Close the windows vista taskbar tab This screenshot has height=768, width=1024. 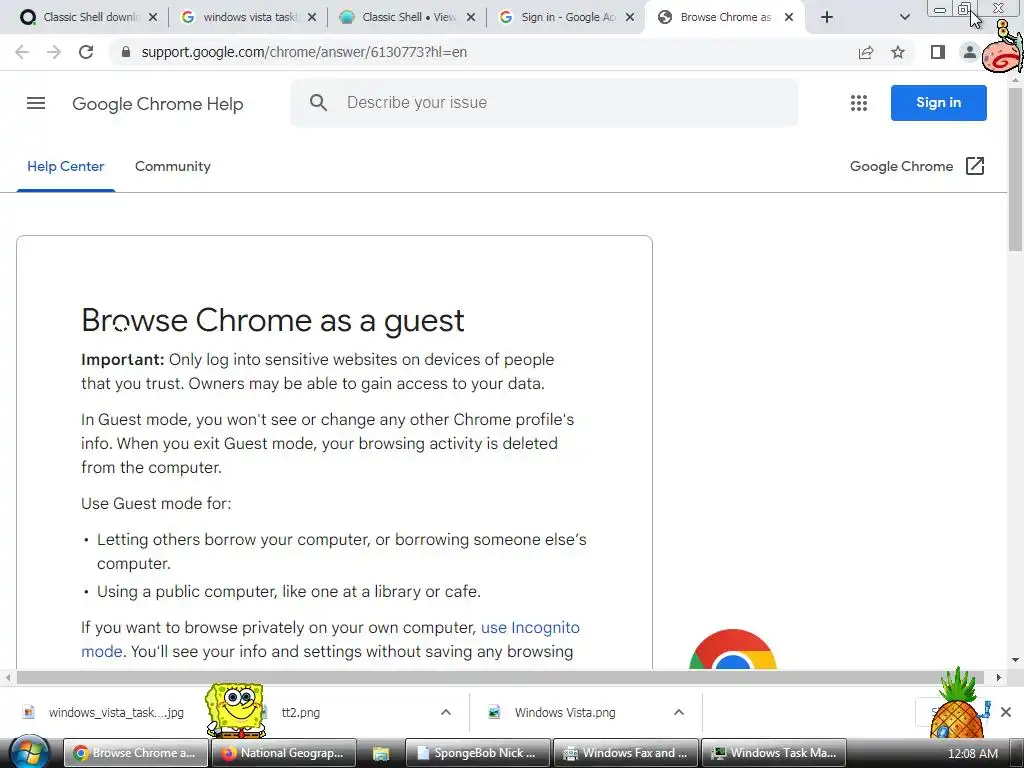click(x=312, y=17)
